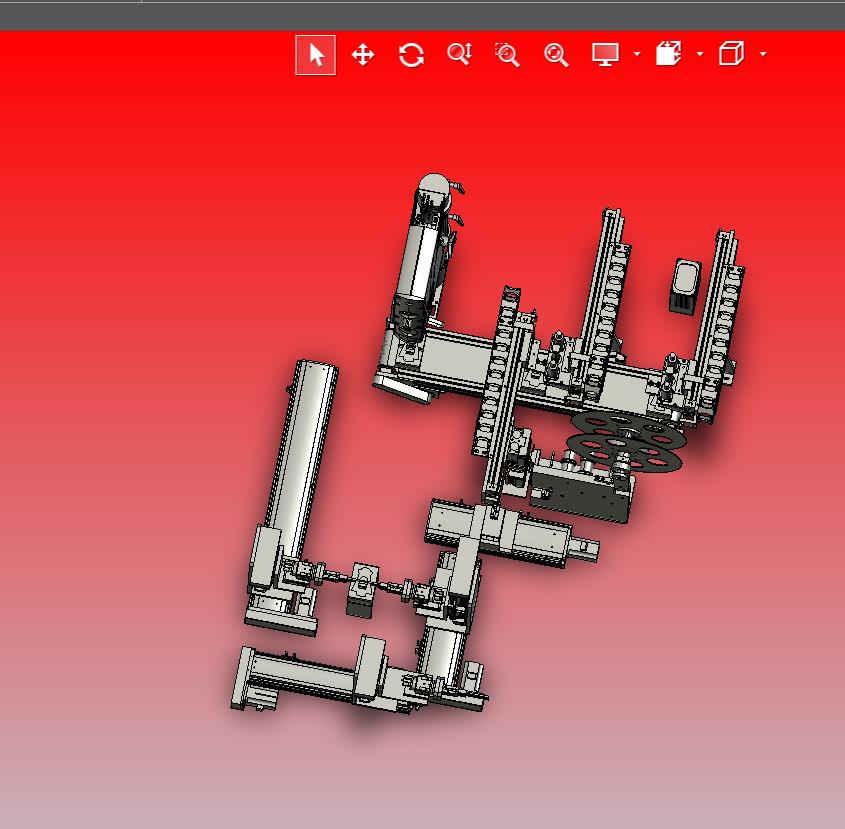Activate the Zoom in/out tool
Viewport: 845px width, 829px height.
(x=460, y=54)
